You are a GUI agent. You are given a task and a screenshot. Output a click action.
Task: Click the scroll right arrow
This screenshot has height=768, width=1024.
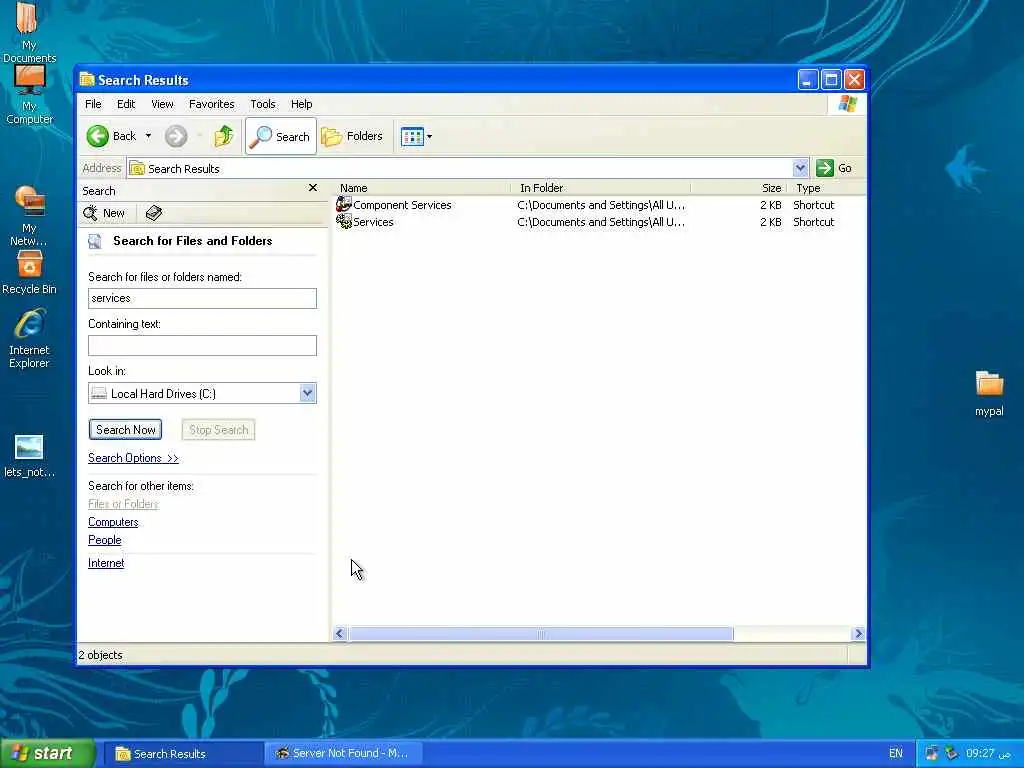tap(858, 634)
